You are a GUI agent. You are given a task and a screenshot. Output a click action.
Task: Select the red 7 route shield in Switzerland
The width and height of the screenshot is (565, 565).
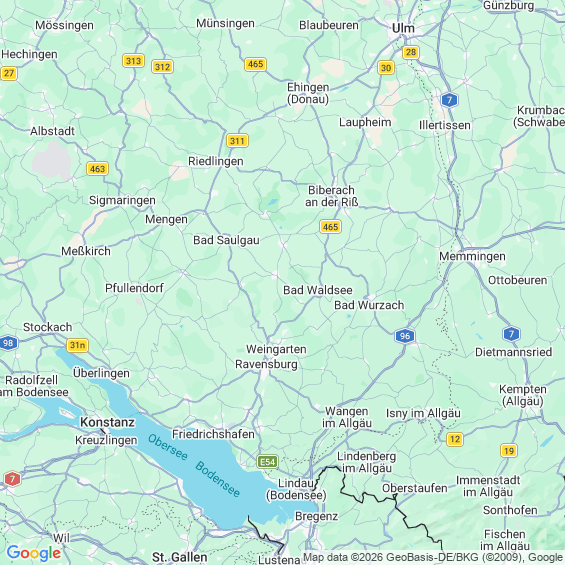pos(13,479)
